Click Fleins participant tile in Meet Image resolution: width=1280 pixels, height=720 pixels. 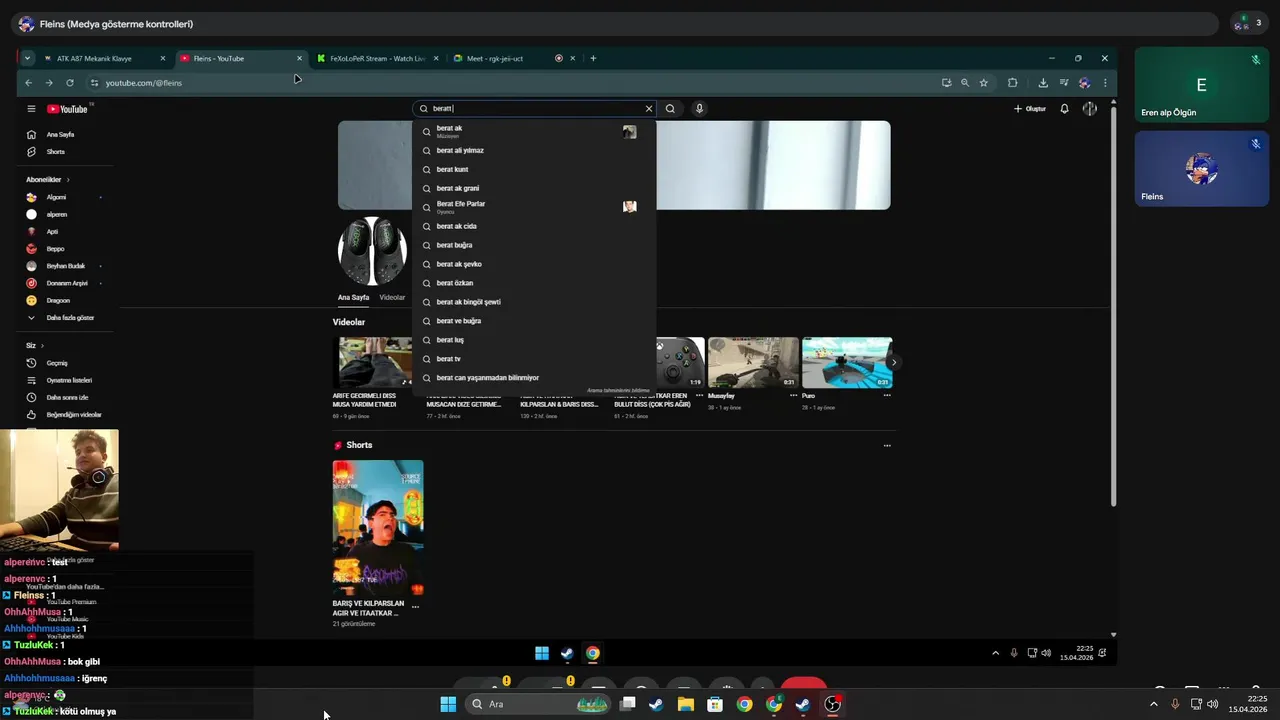(x=1201, y=168)
